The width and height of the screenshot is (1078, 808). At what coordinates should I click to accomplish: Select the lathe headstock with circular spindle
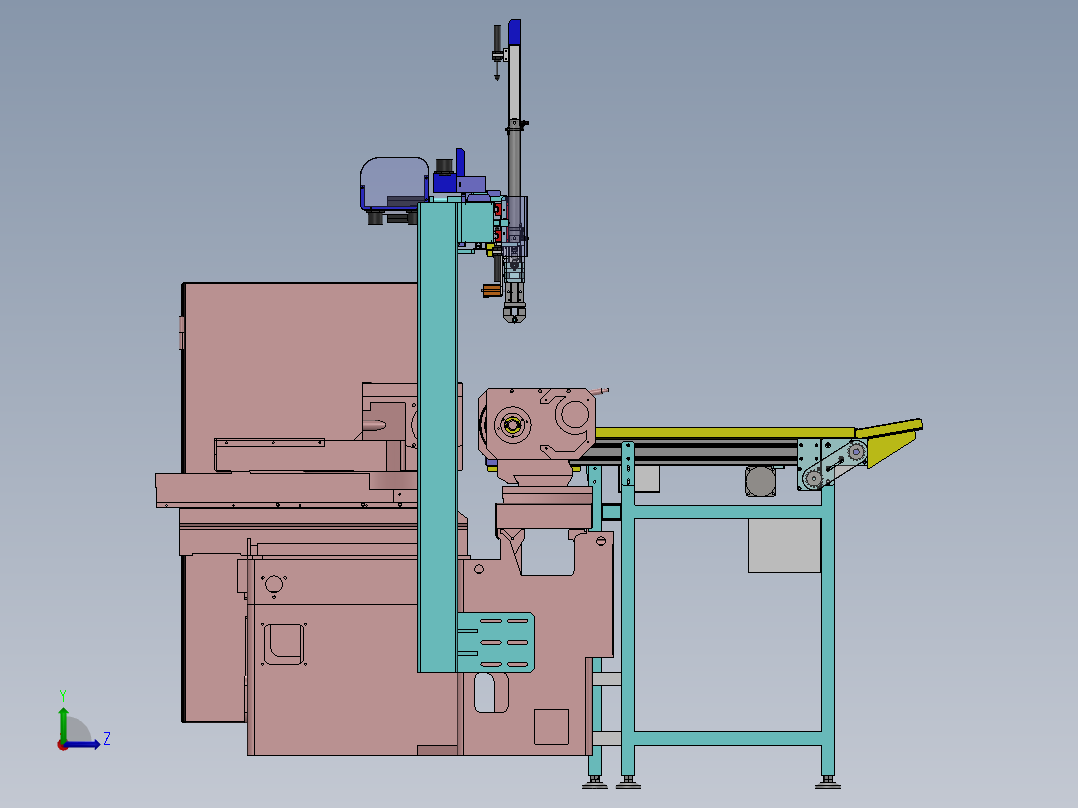(536, 425)
